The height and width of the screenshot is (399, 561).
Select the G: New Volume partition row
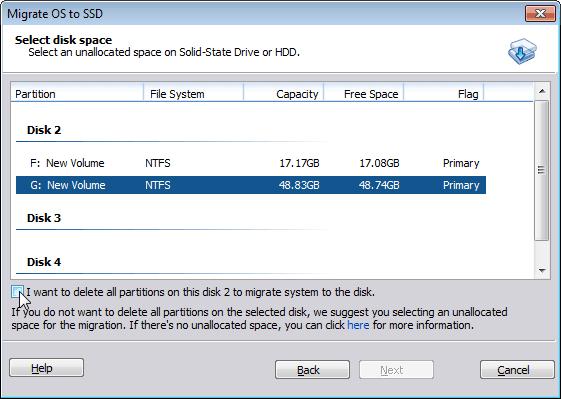[251, 185]
